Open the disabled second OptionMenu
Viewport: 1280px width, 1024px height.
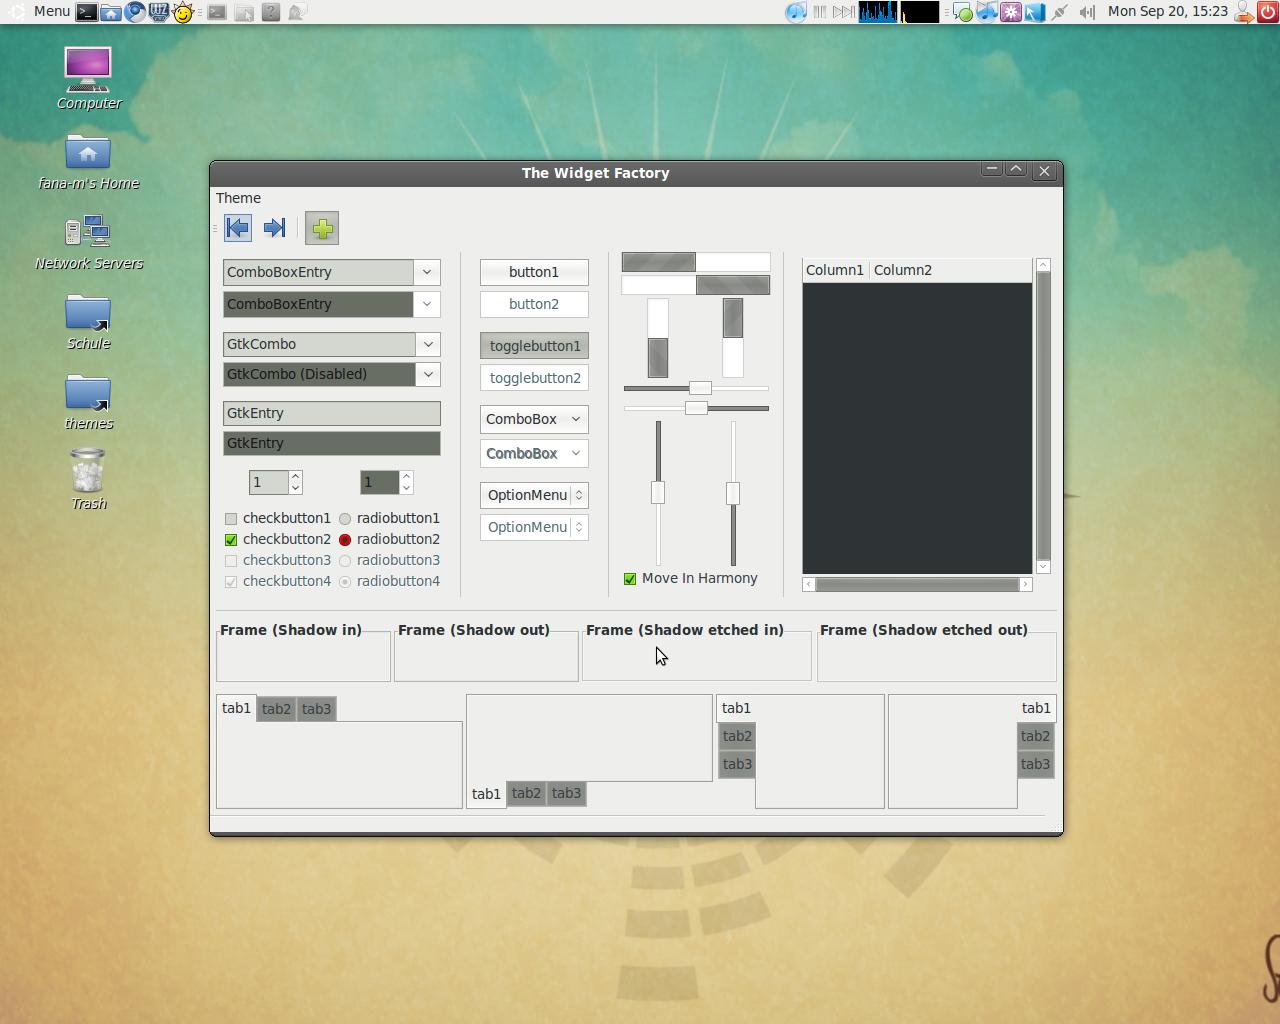534,527
